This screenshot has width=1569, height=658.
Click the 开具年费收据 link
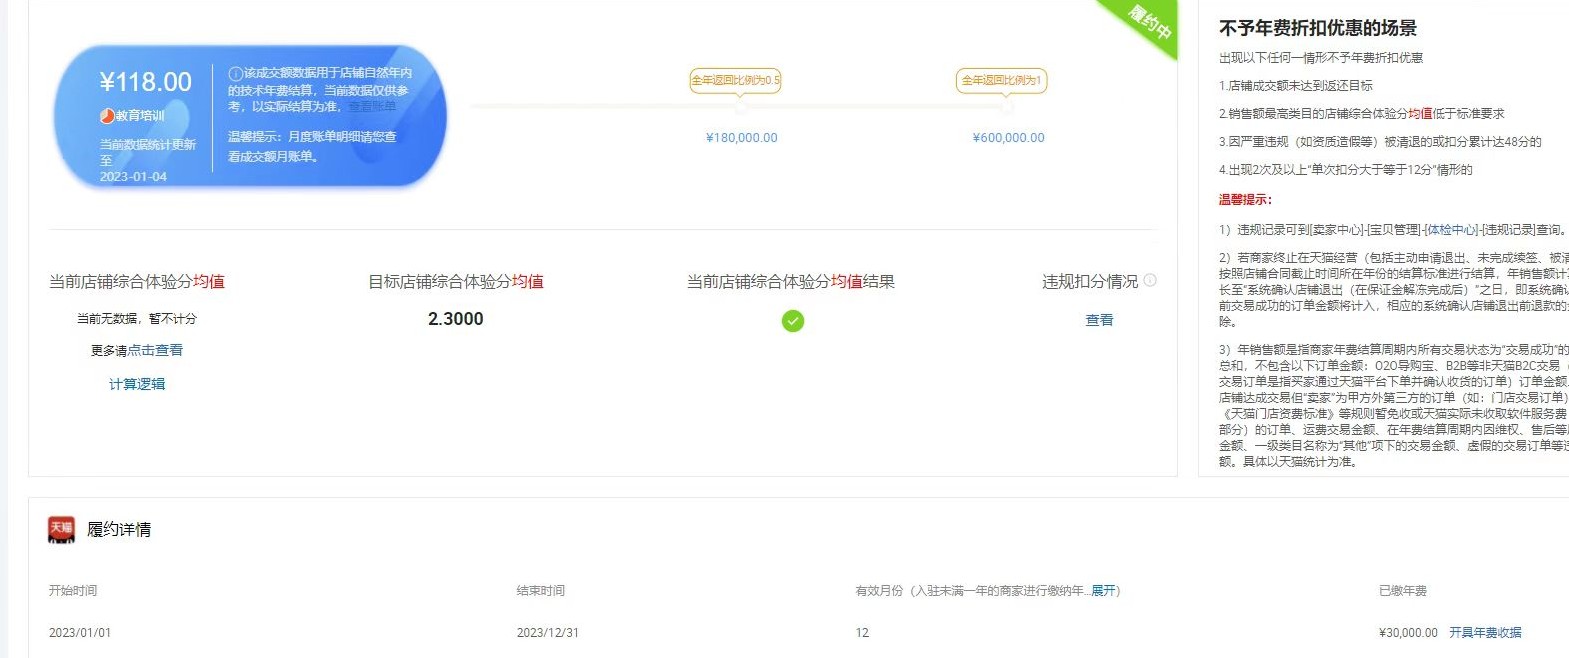[1485, 633]
